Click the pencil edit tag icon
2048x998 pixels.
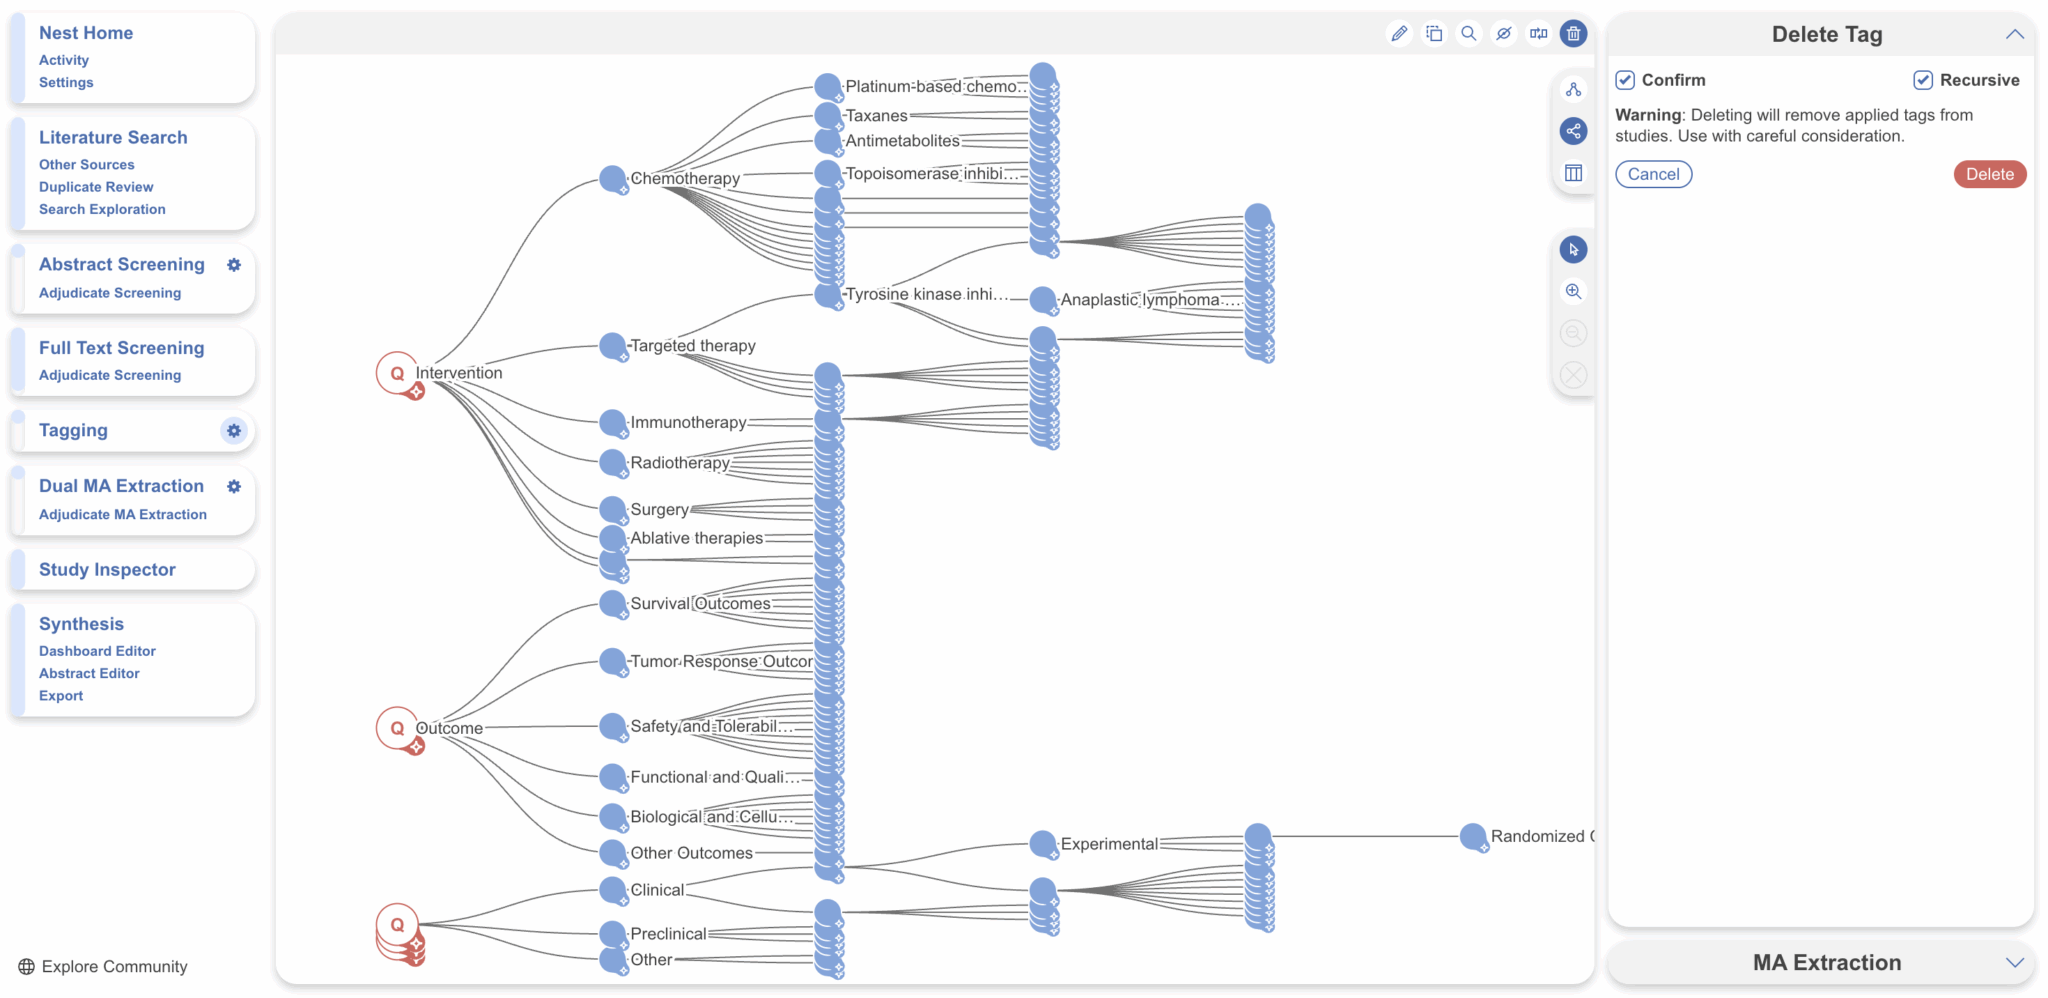click(x=1399, y=34)
